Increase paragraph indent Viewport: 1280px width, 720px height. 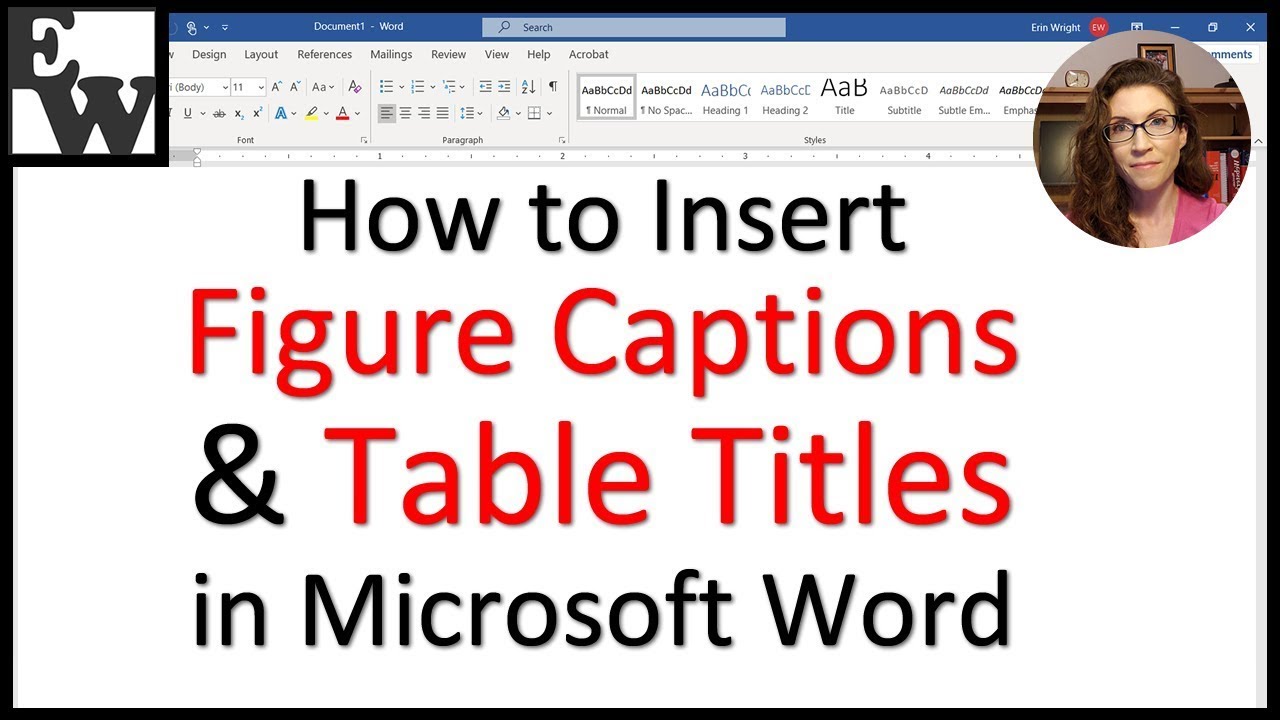click(x=504, y=87)
